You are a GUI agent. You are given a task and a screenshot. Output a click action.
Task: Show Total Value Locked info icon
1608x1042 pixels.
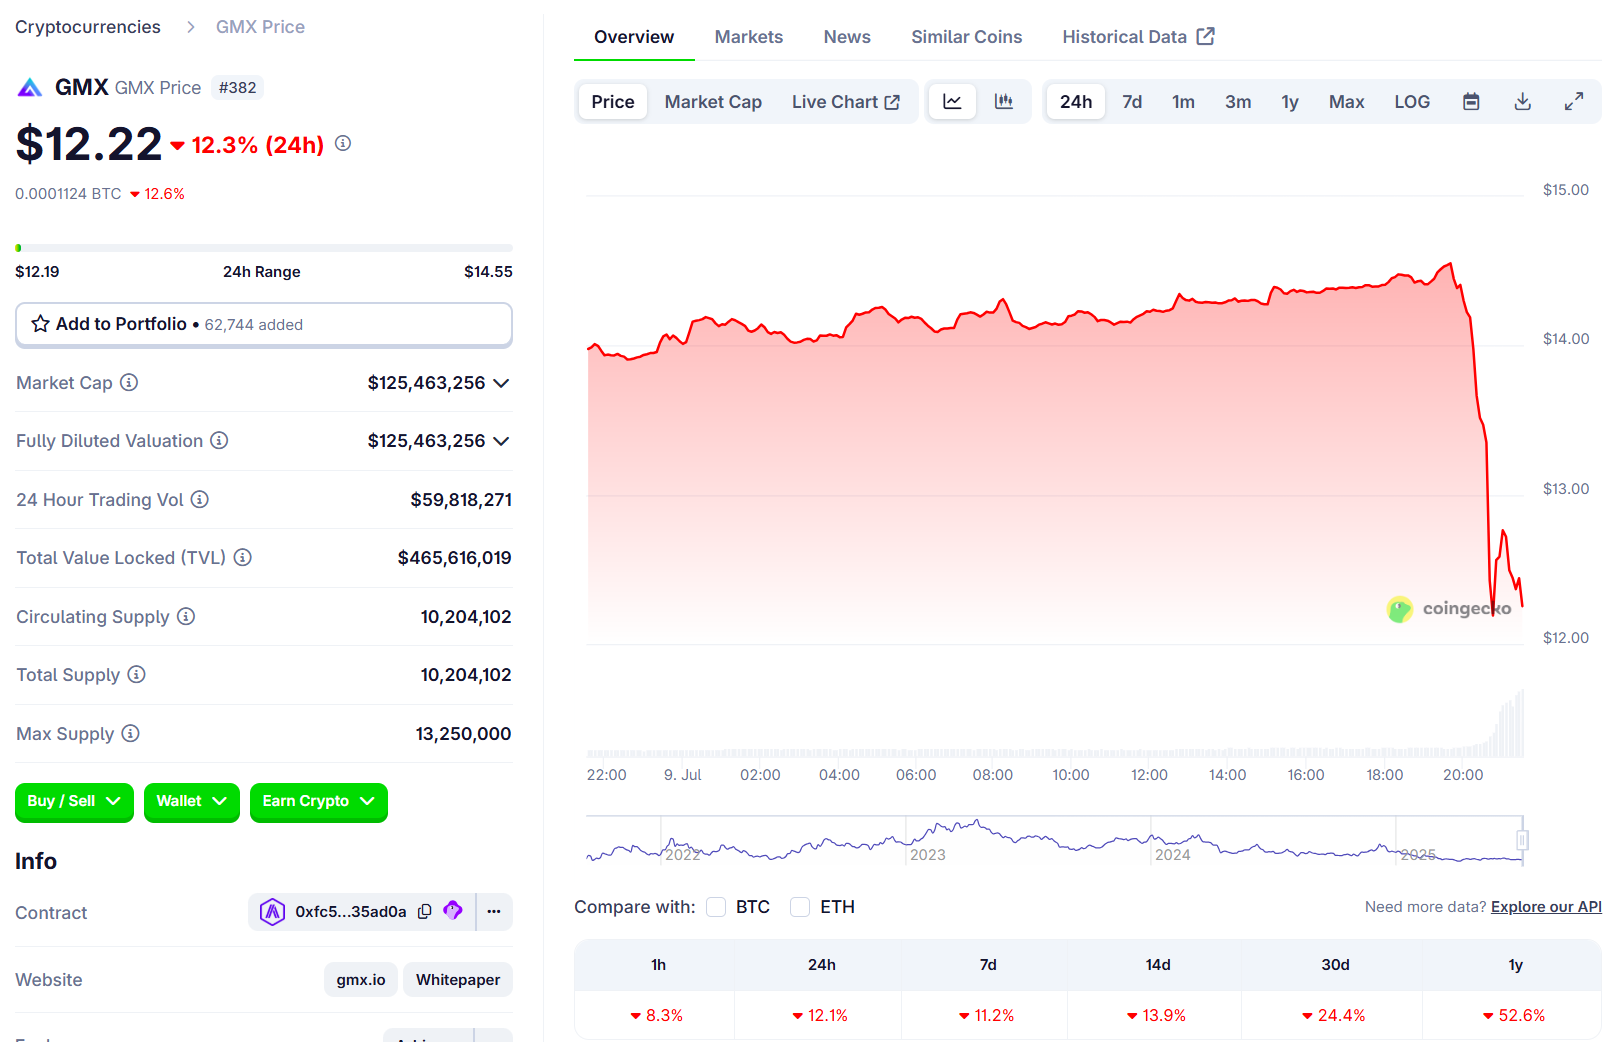[x=242, y=557]
